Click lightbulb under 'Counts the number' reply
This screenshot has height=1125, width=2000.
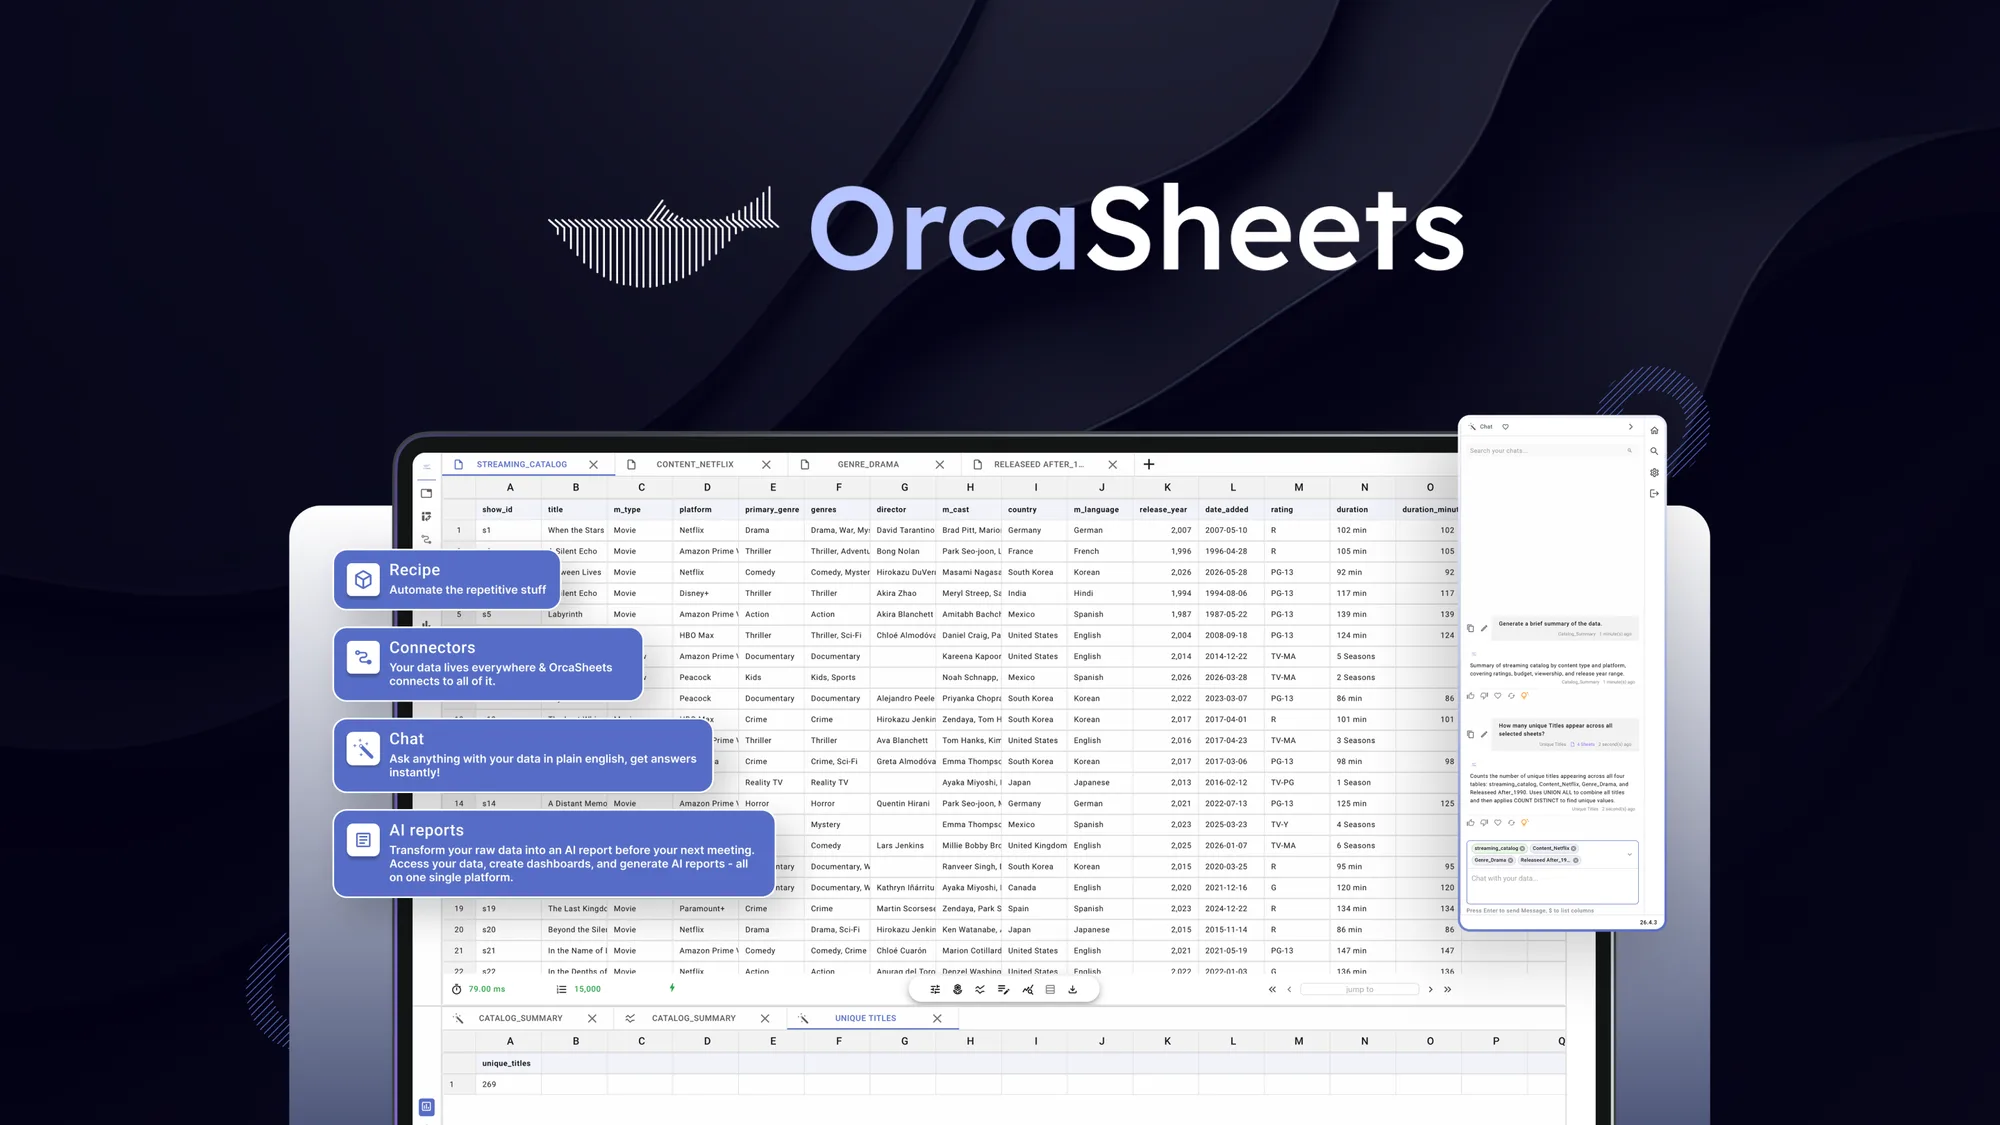(1524, 823)
